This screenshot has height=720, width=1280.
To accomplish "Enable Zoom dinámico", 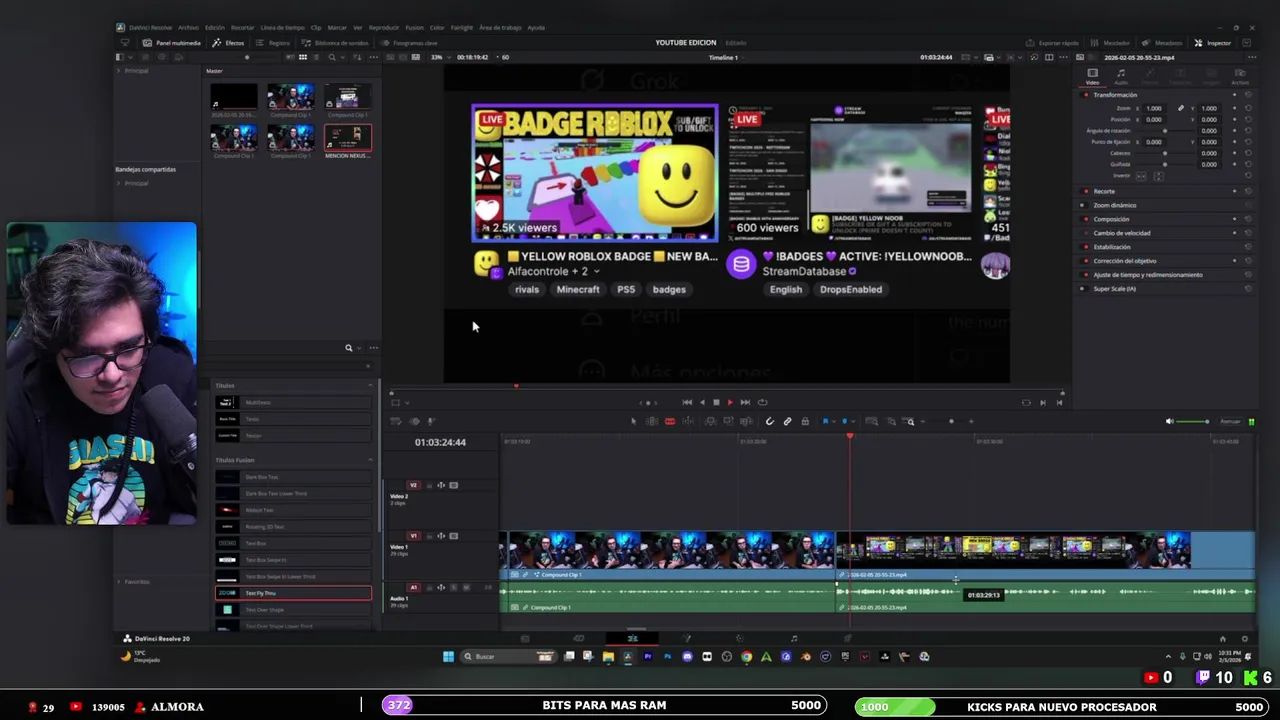I will click(x=1084, y=205).
